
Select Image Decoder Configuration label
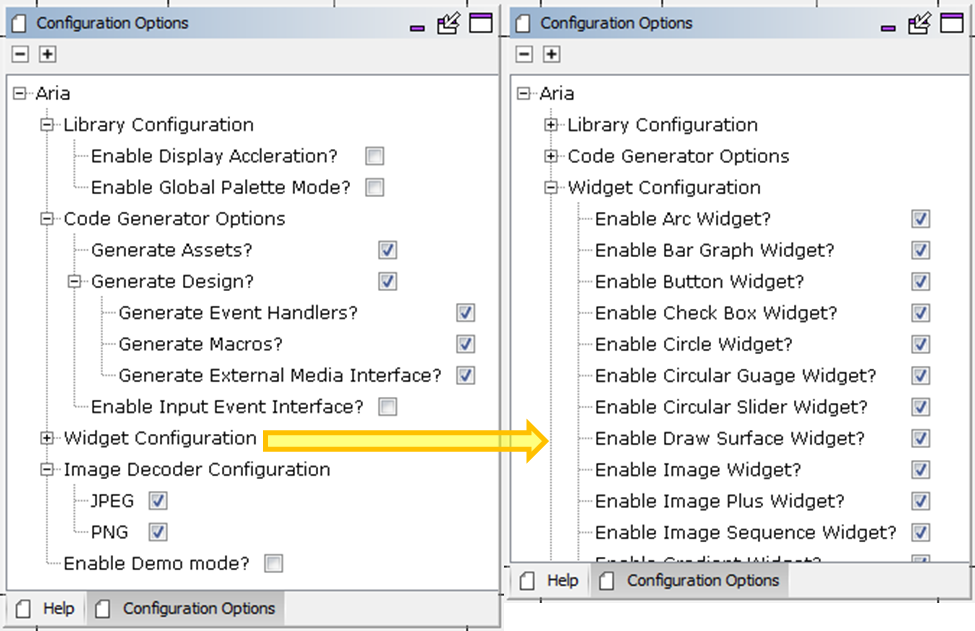click(196, 469)
